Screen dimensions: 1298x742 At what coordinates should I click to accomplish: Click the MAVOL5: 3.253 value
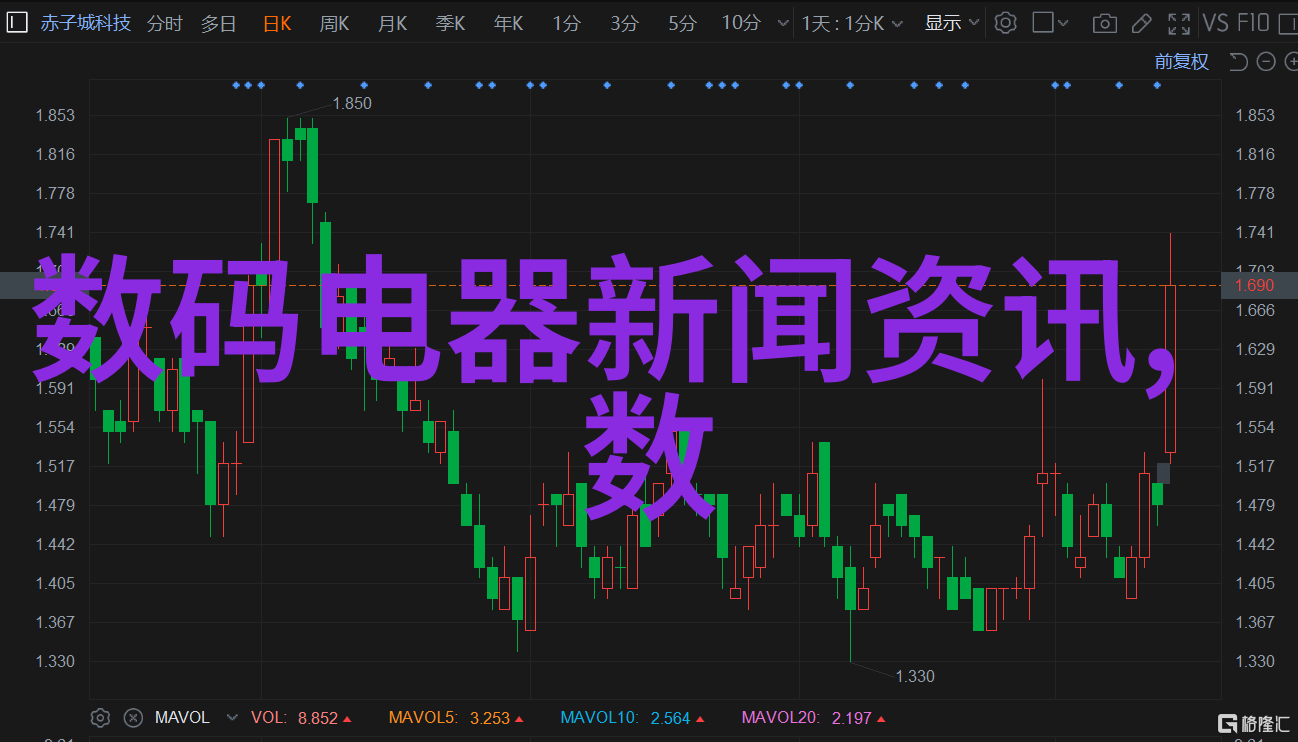pyautogui.click(x=456, y=718)
